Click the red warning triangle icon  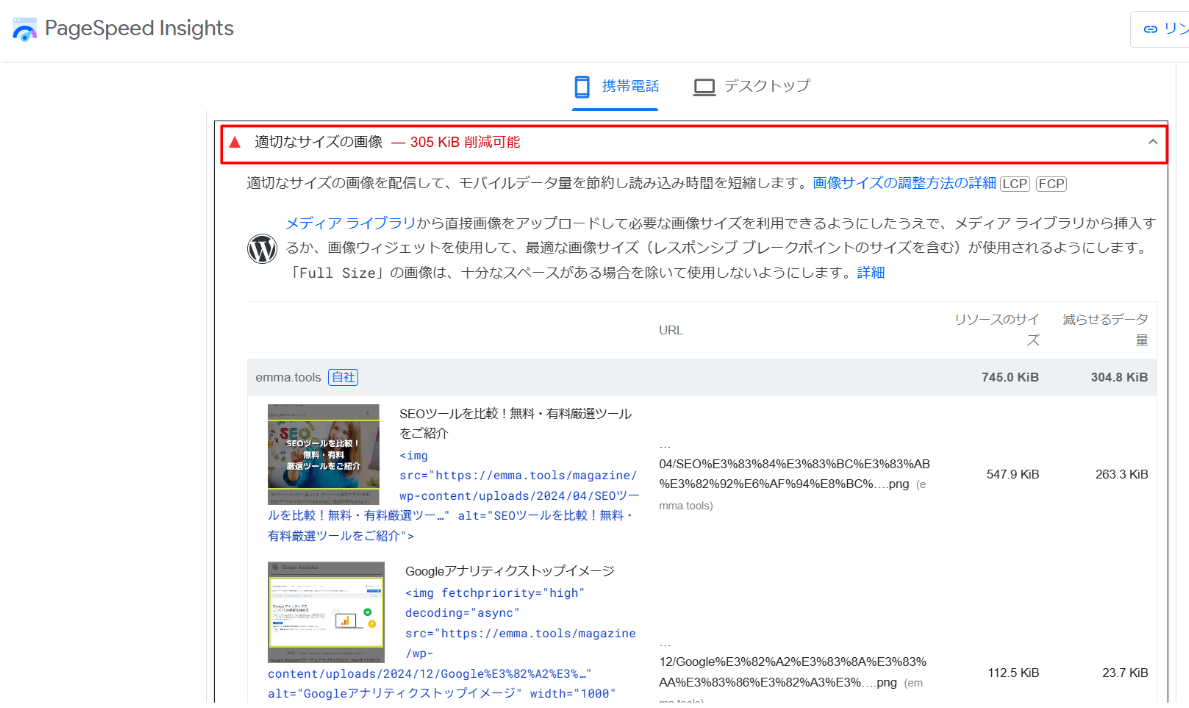[x=235, y=143]
